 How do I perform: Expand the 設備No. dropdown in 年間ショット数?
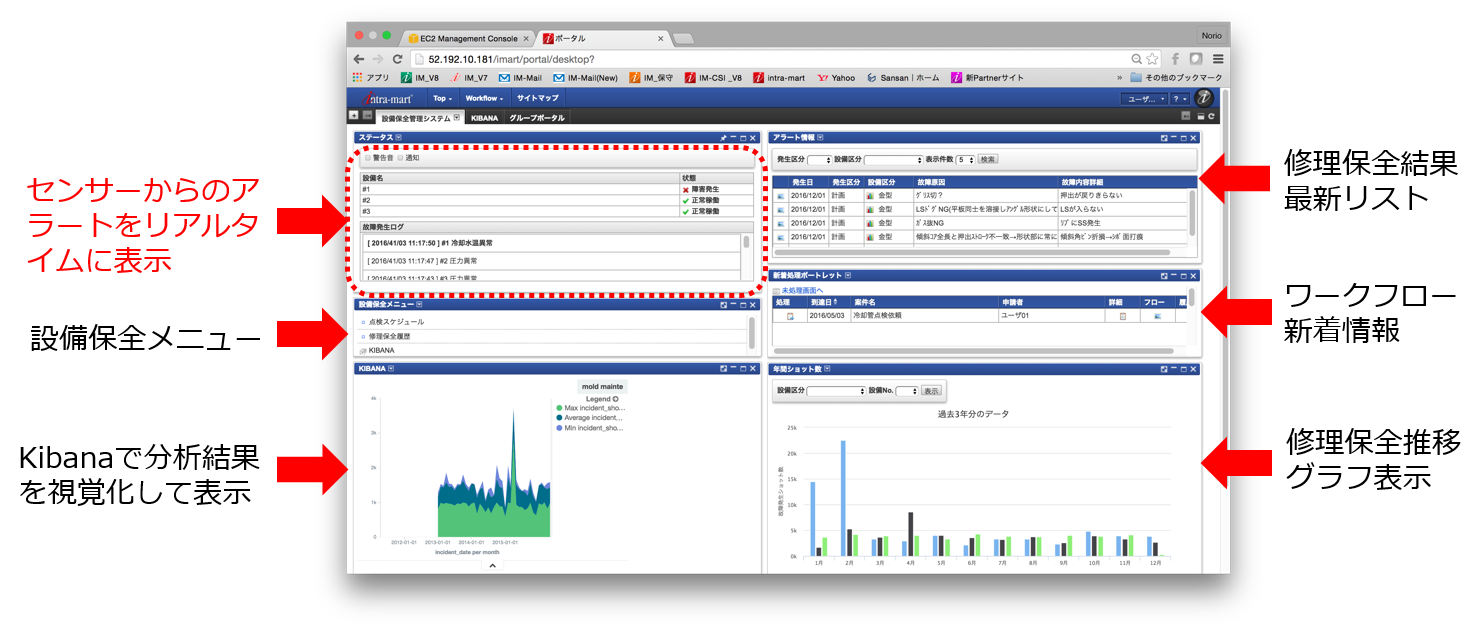tap(906, 391)
